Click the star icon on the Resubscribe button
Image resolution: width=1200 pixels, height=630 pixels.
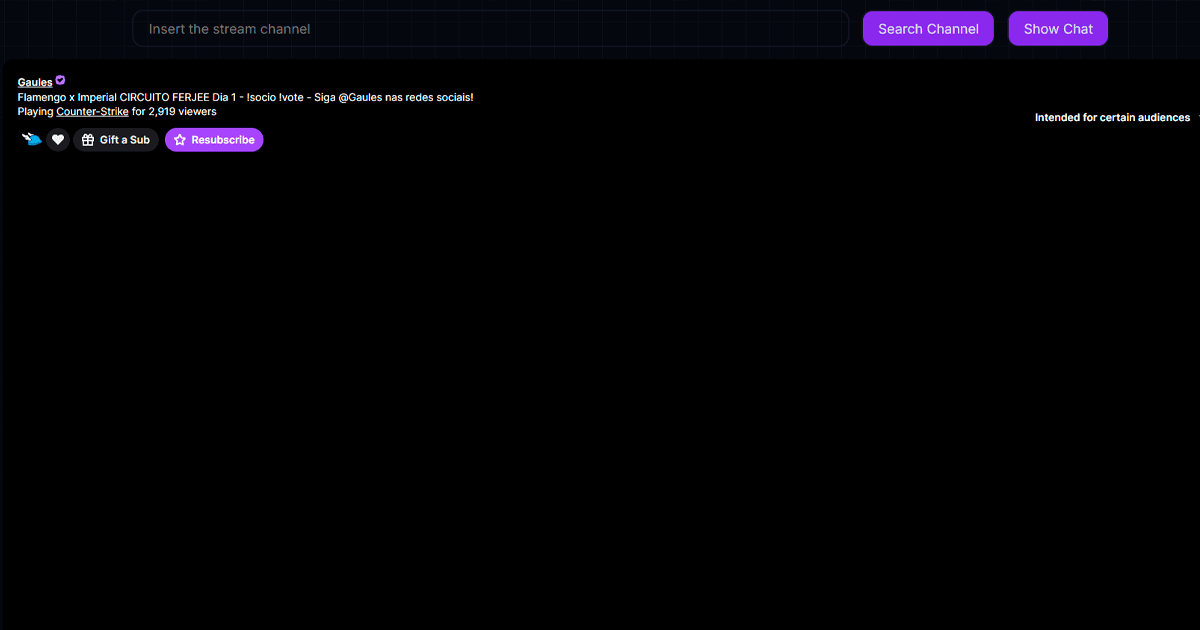point(180,140)
